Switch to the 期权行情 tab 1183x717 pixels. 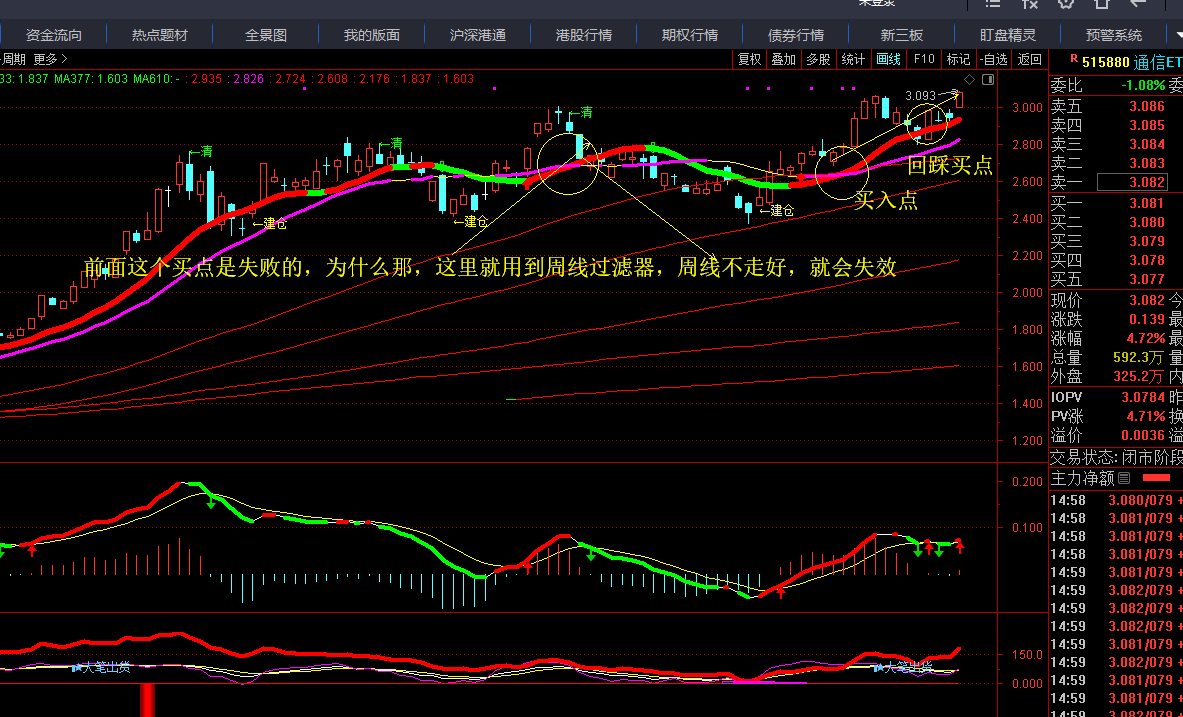point(690,35)
